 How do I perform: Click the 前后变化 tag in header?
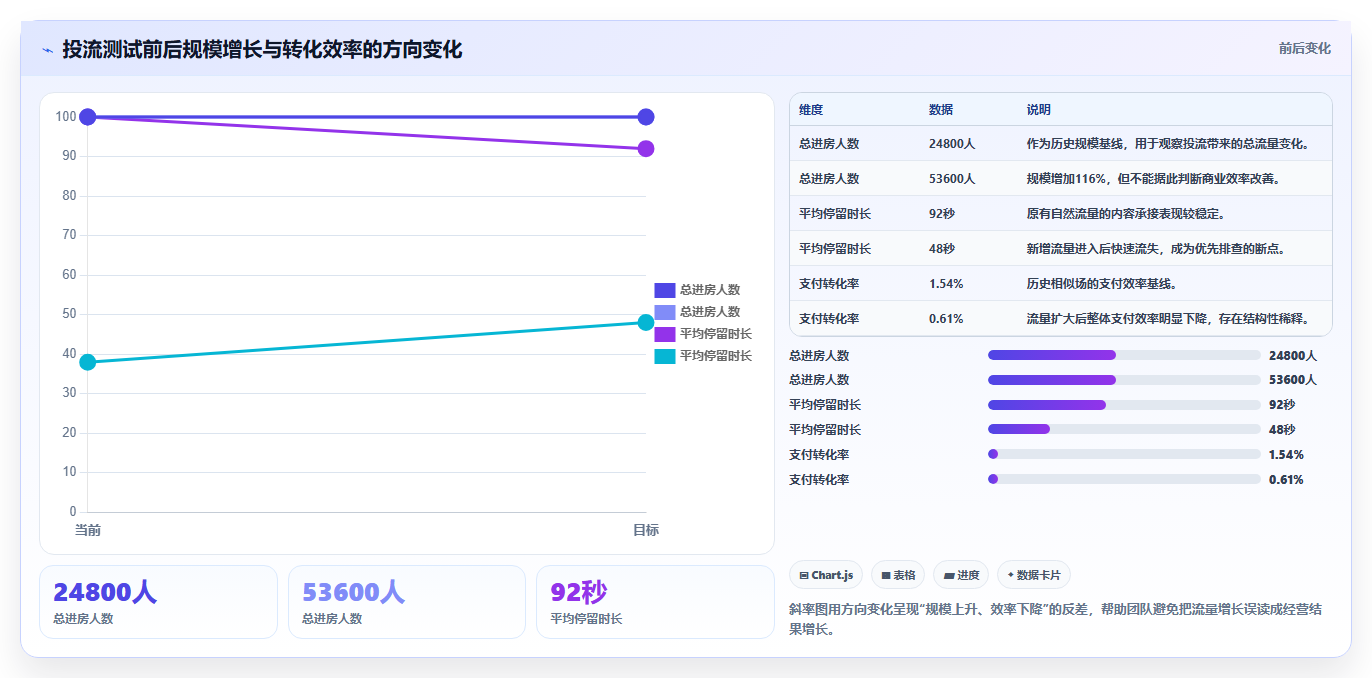click(x=1304, y=48)
